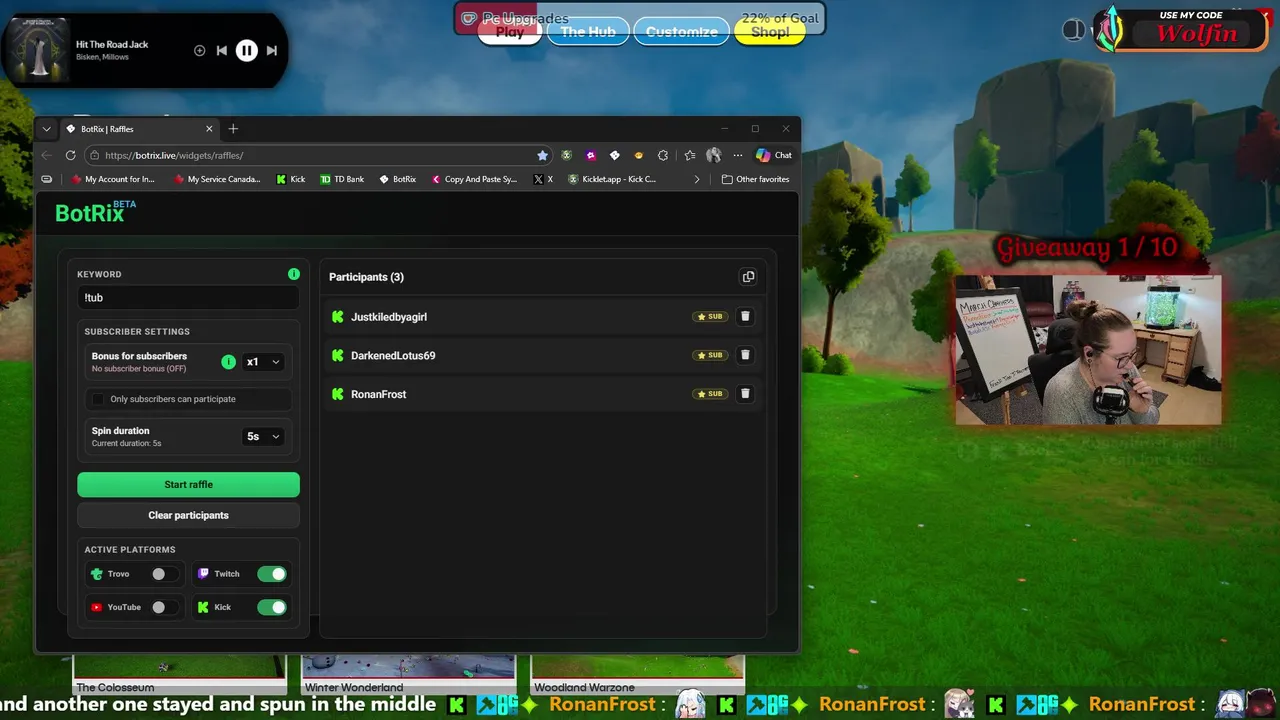Toggle the favorite star in address bar
The height and width of the screenshot is (720, 1280).
pos(542,155)
